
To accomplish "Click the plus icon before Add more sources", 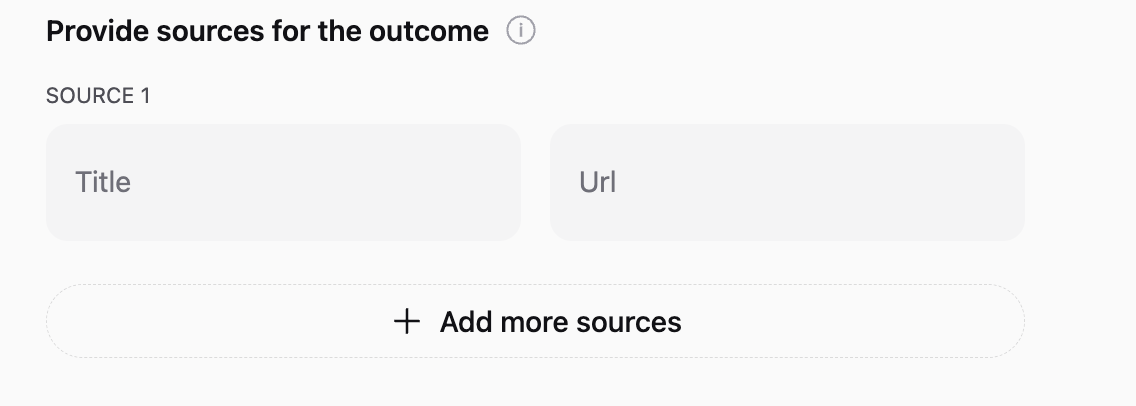I will tap(406, 322).
